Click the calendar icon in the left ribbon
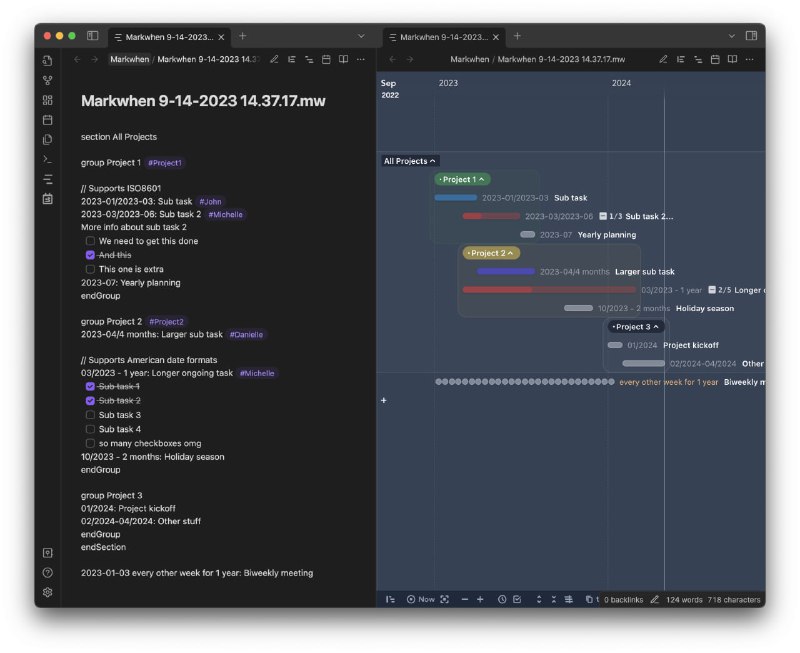This screenshot has height=653, width=800. (x=47, y=120)
